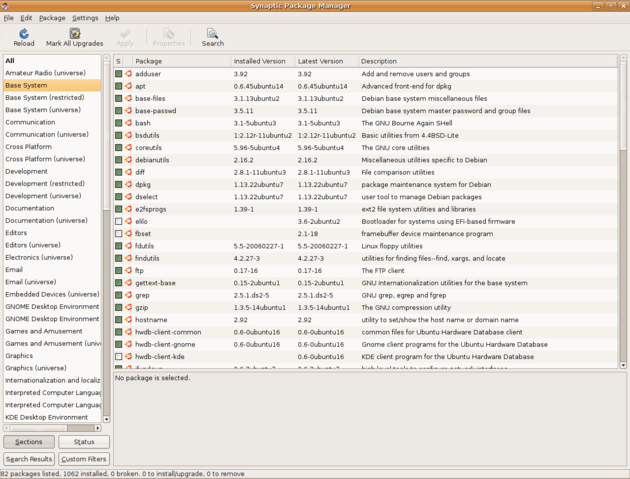Click the Status filter button
The height and width of the screenshot is (479, 630).
tap(84, 442)
